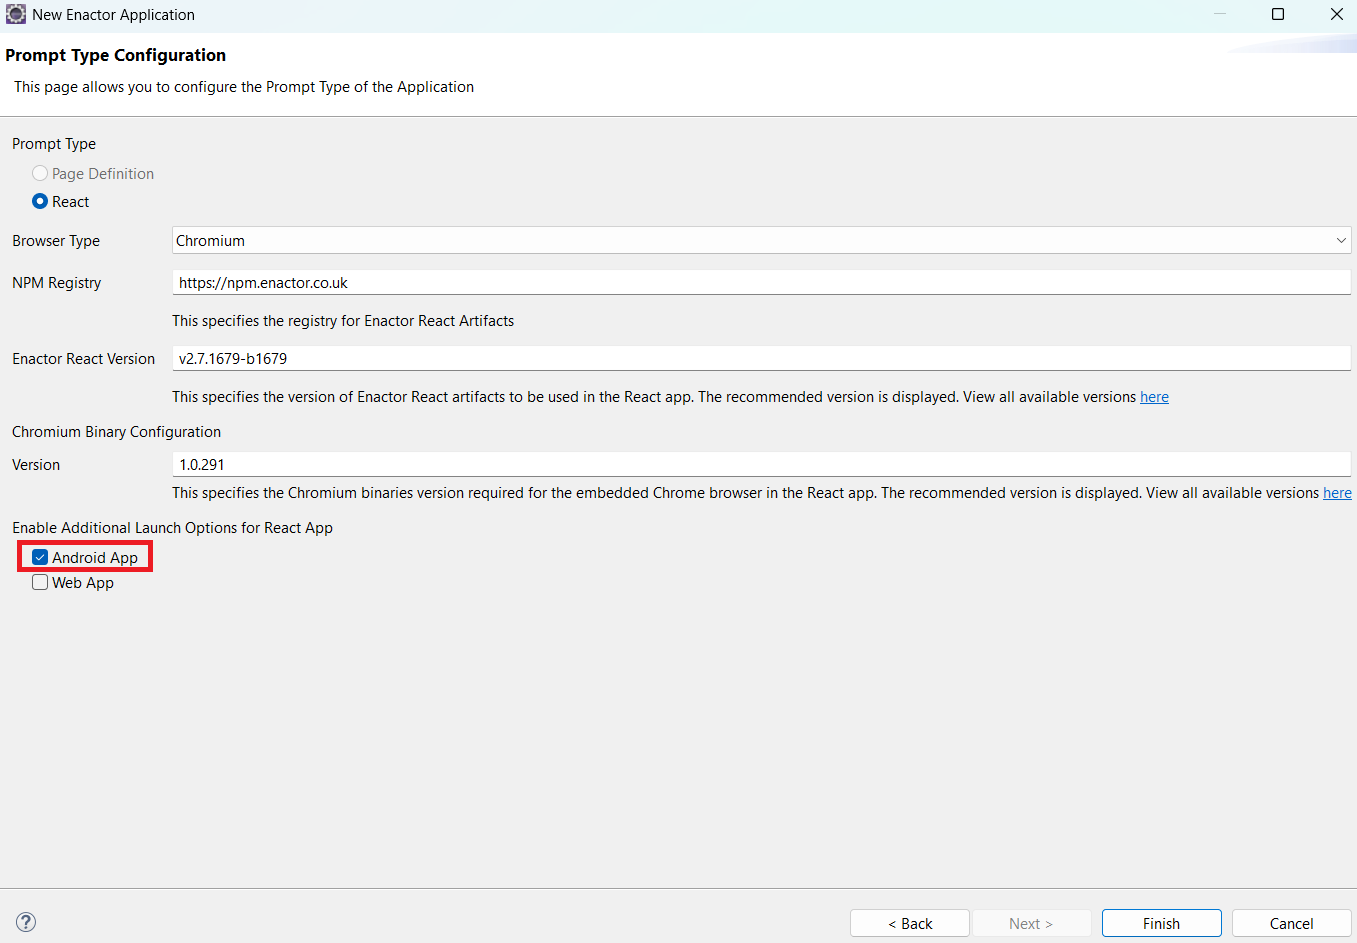Viewport: 1357px width, 943px height.
Task: Click the Finish button
Action: [x=1161, y=923]
